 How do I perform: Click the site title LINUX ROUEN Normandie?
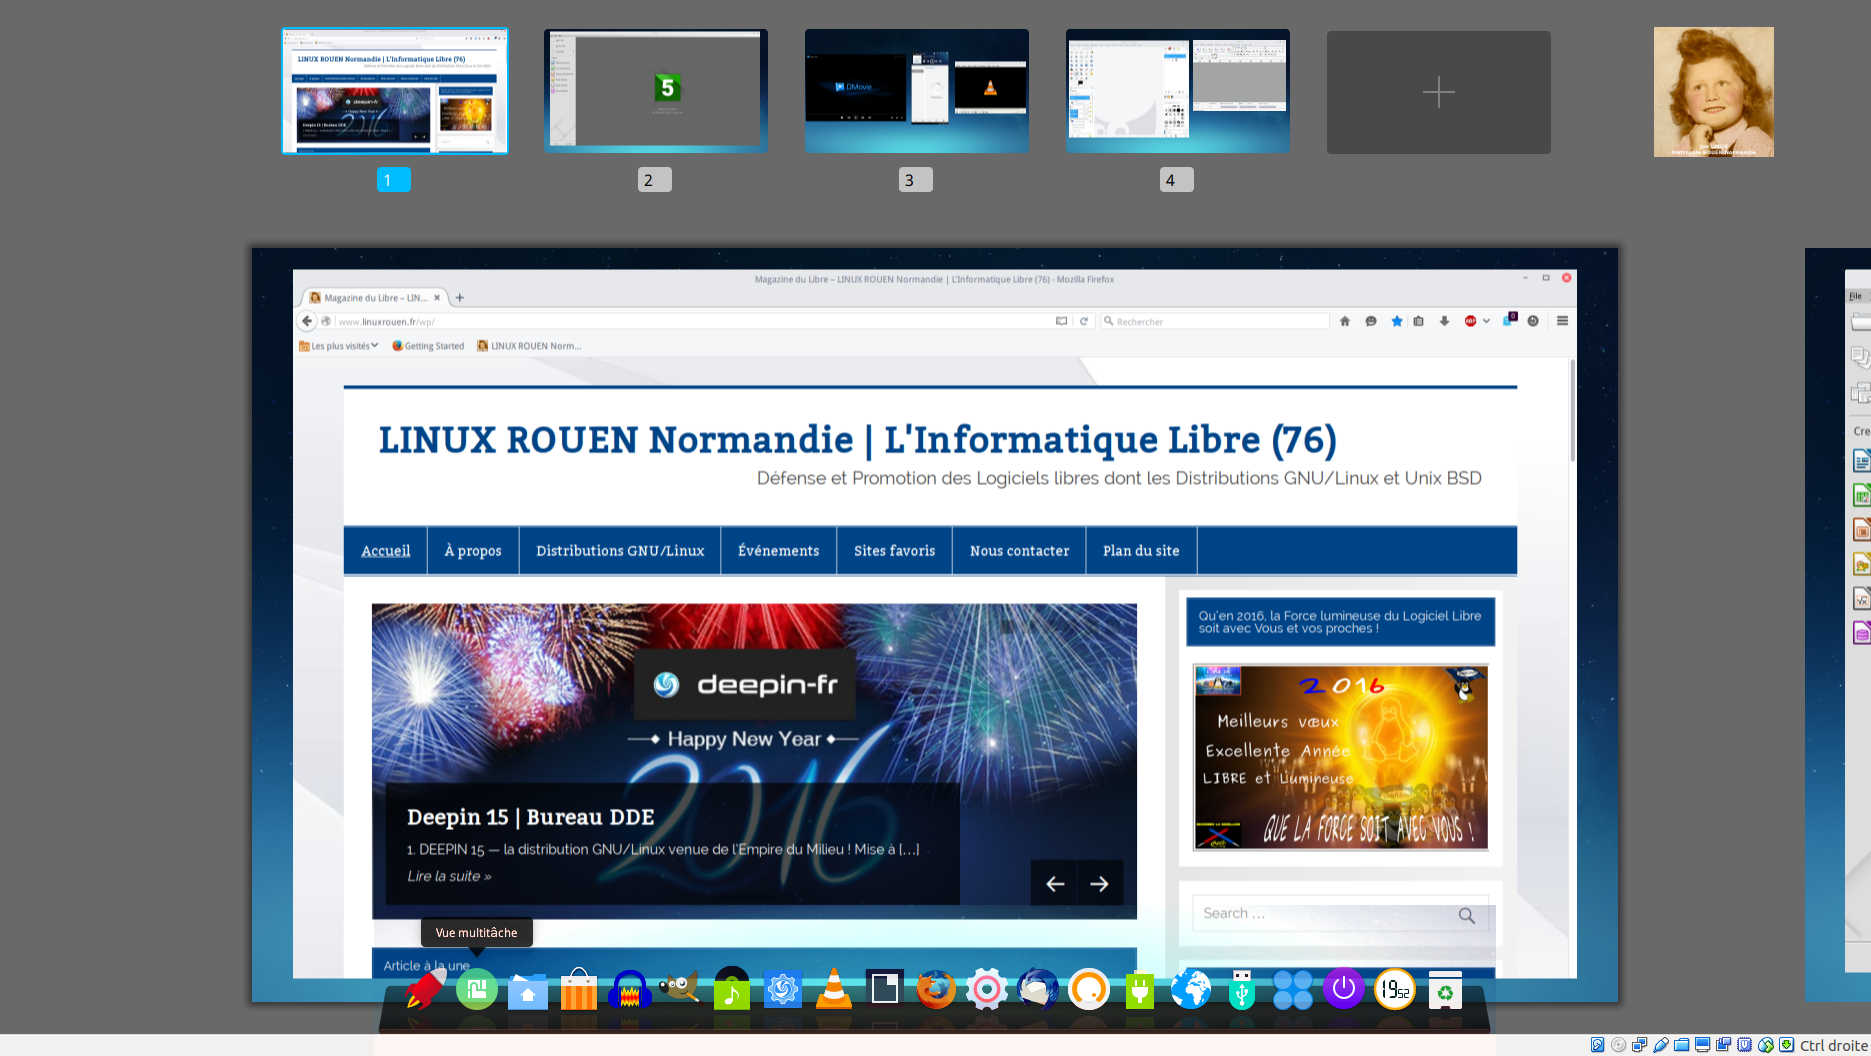[857, 440]
